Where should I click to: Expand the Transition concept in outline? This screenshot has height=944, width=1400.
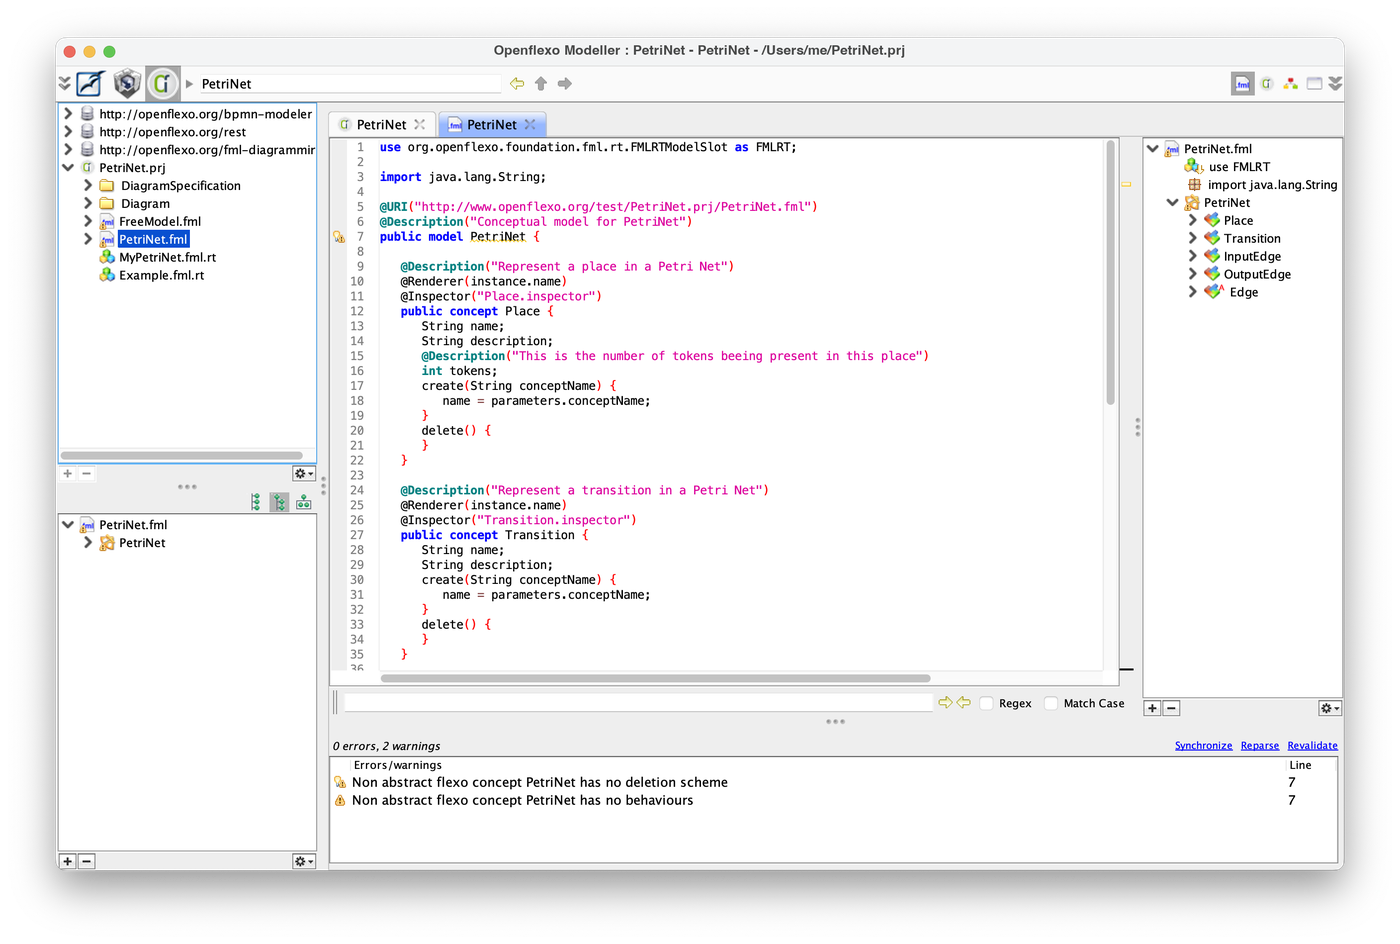click(x=1192, y=239)
